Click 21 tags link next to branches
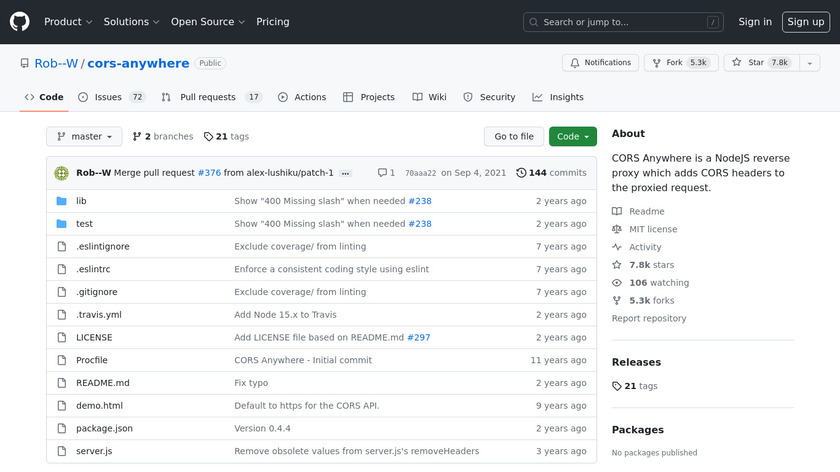Screen dimensions: 840x472 point(226,137)
